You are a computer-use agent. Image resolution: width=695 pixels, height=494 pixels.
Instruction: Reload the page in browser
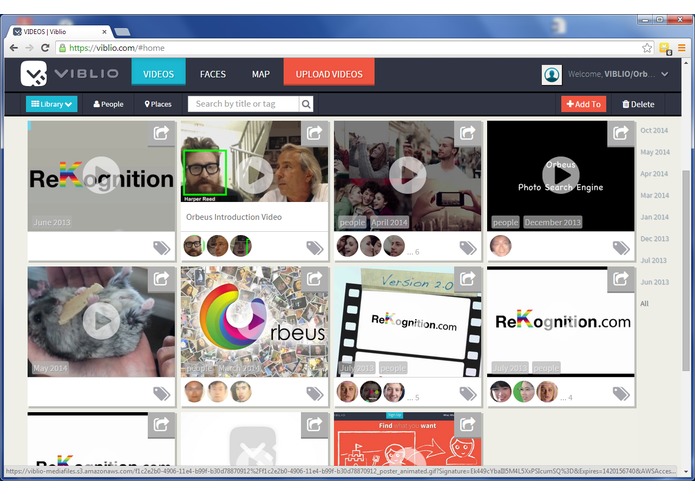[45, 48]
